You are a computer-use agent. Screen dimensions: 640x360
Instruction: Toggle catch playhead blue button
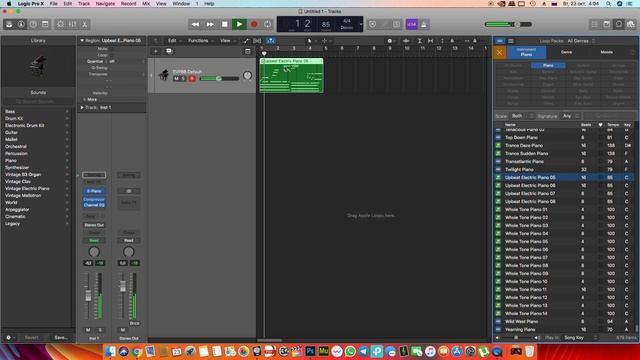271,41
